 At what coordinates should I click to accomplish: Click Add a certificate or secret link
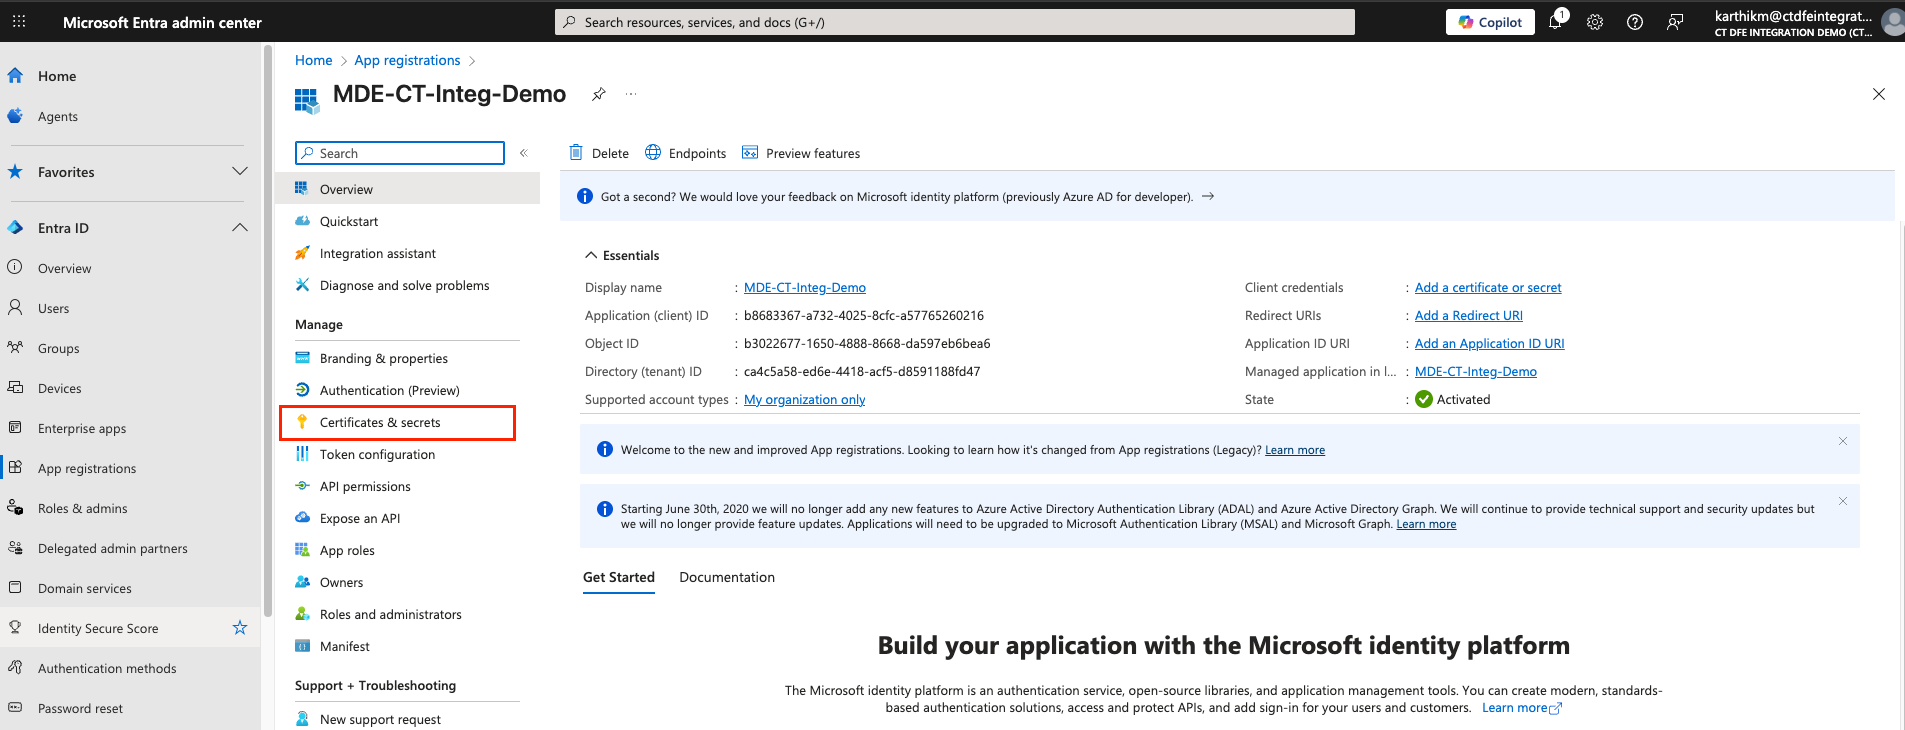[x=1487, y=288]
